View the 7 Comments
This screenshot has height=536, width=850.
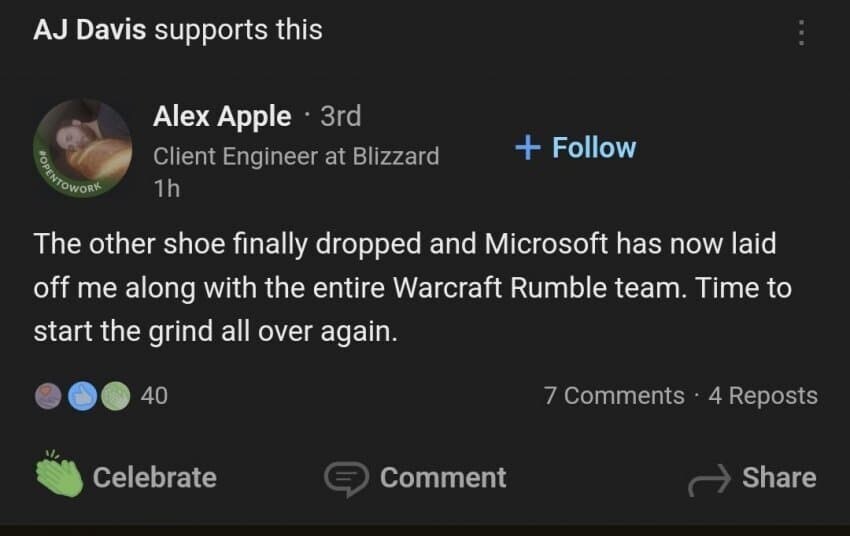(614, 396)
